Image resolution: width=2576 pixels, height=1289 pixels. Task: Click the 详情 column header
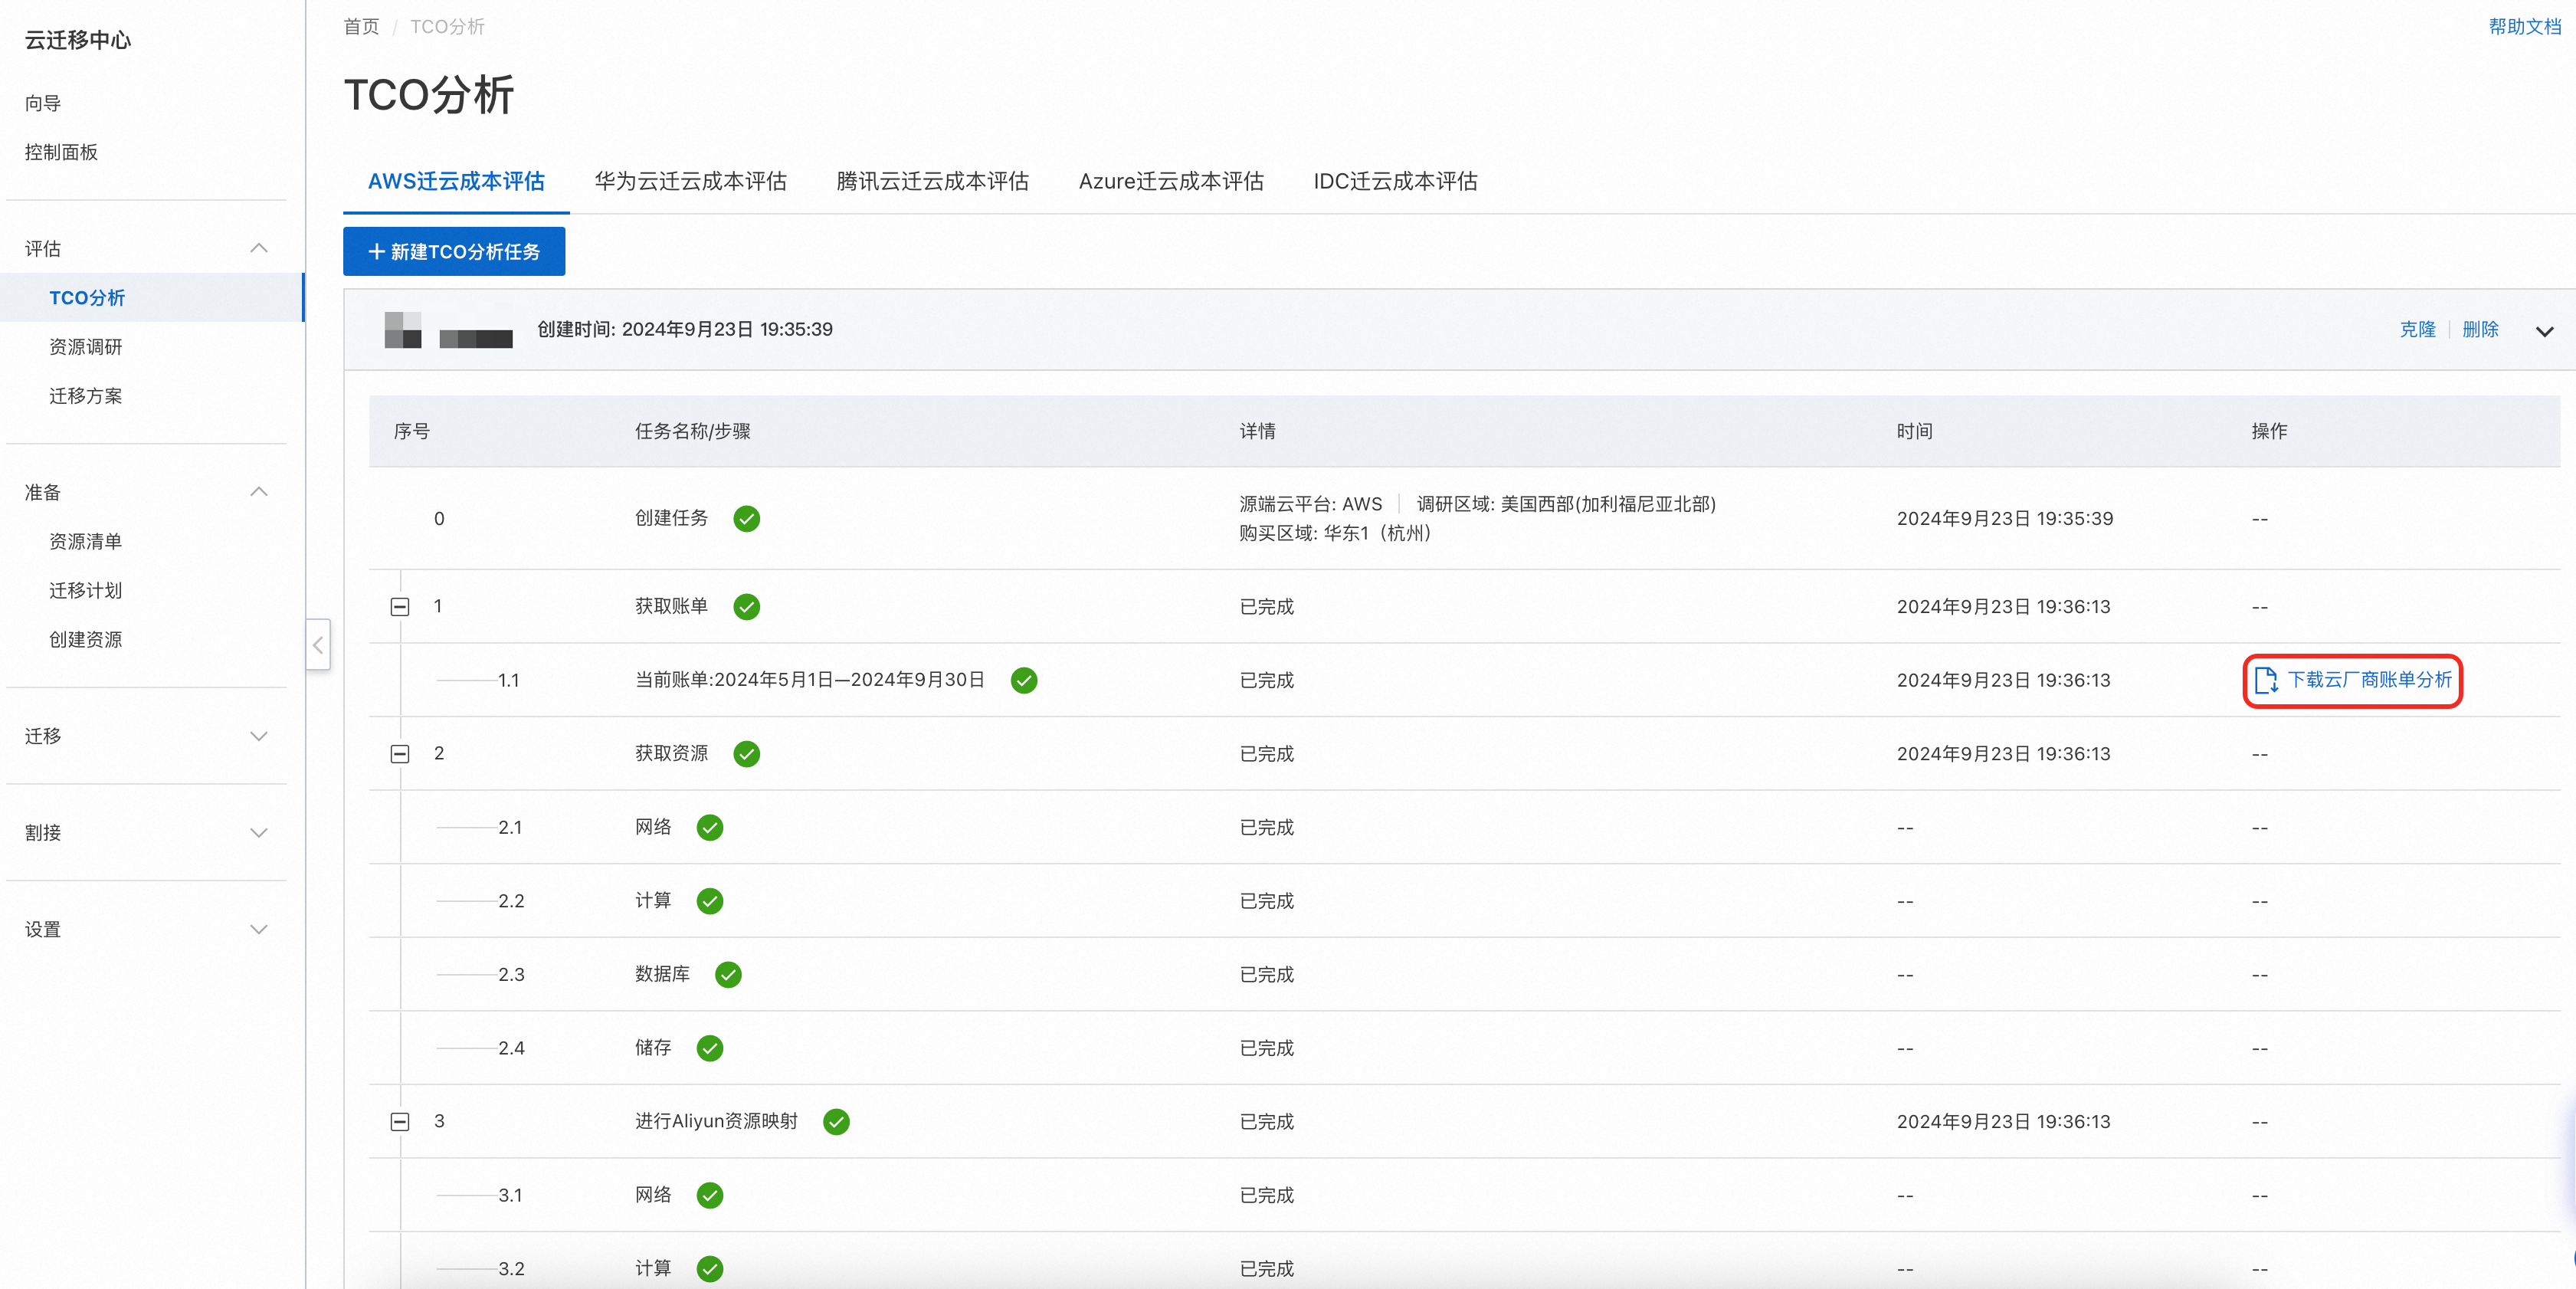coord(1257,432)
